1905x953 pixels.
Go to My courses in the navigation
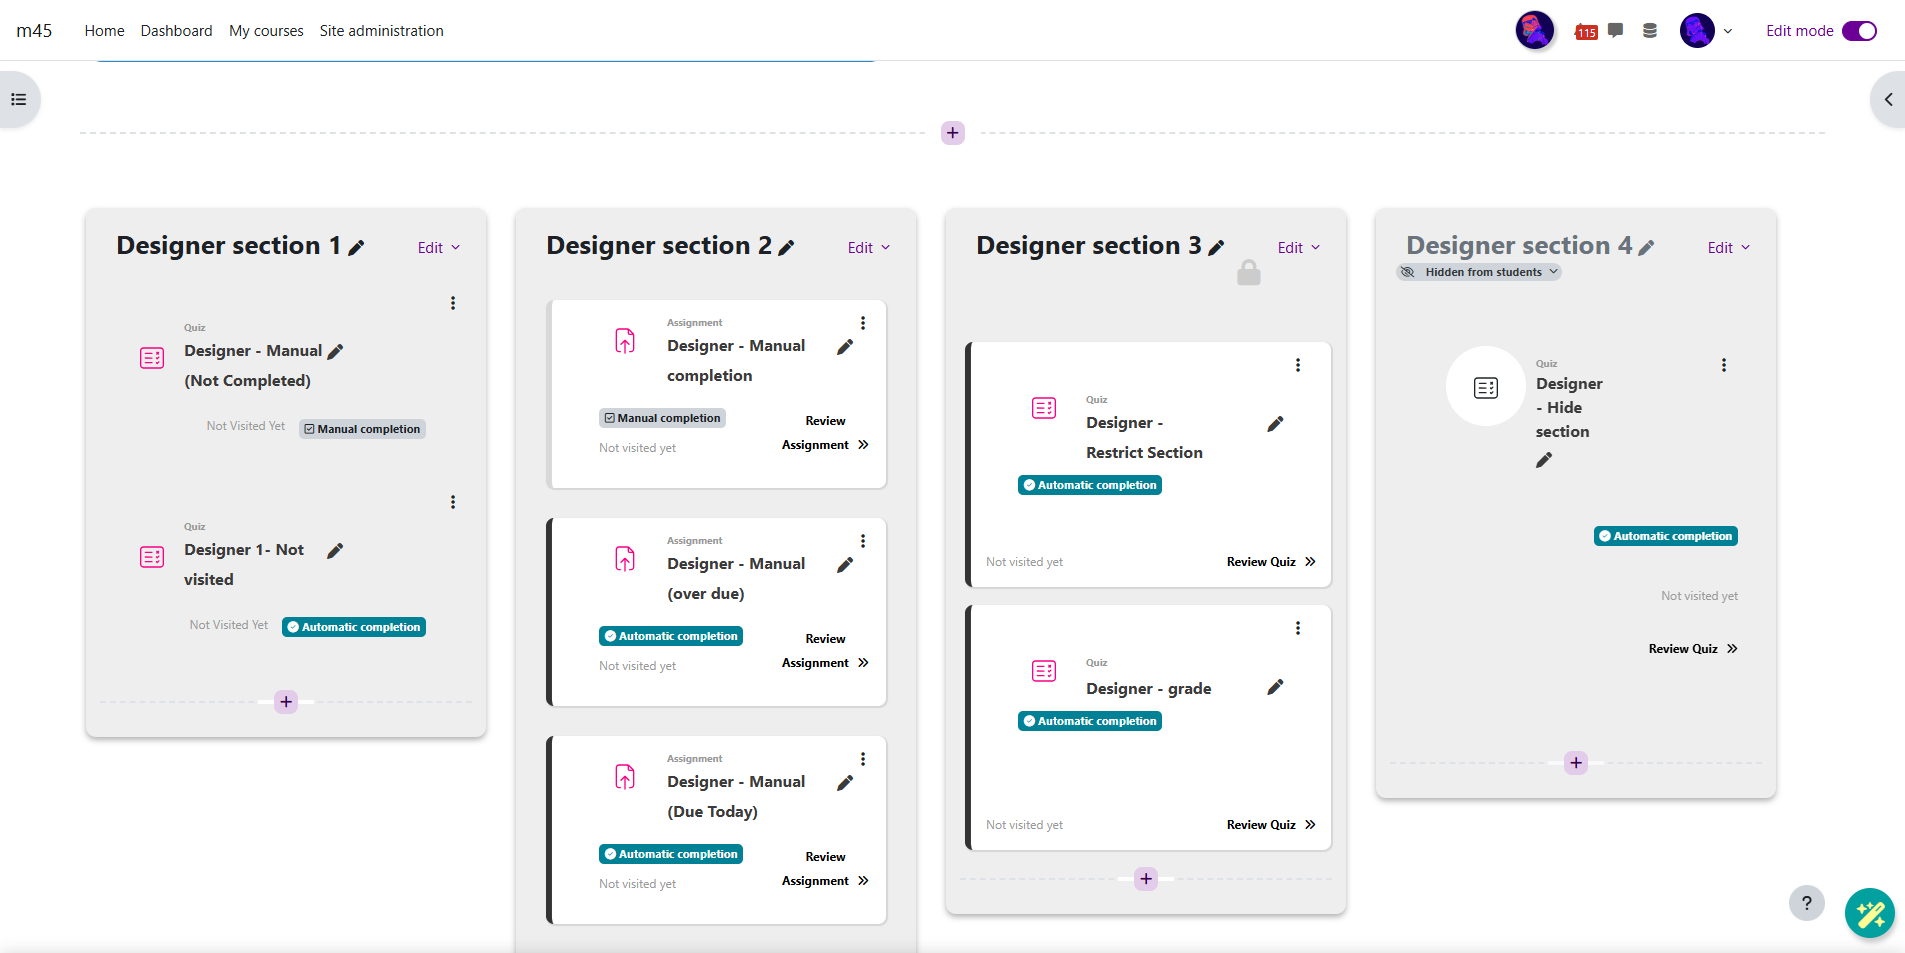[x=266, y=31]
